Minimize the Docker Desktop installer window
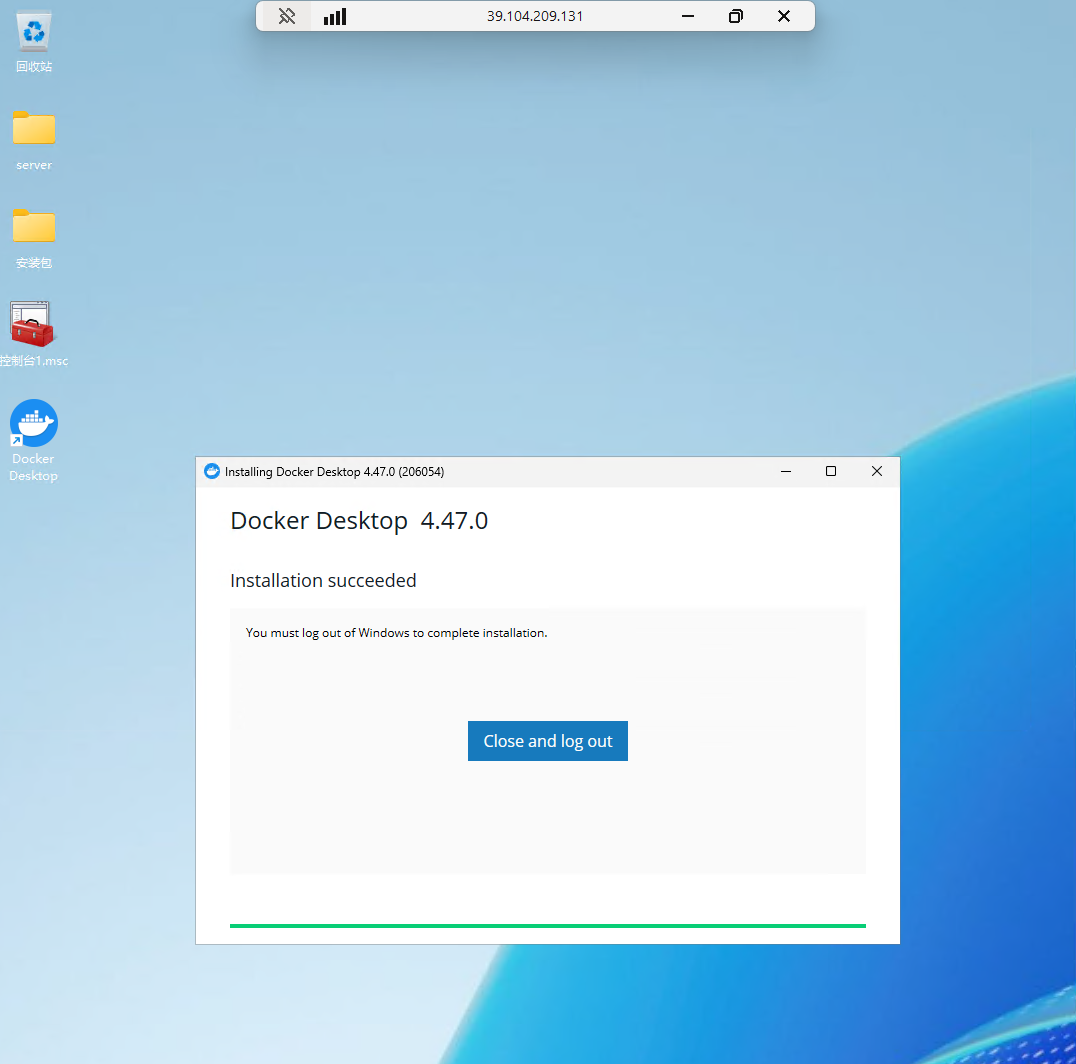 click(786, 471)
